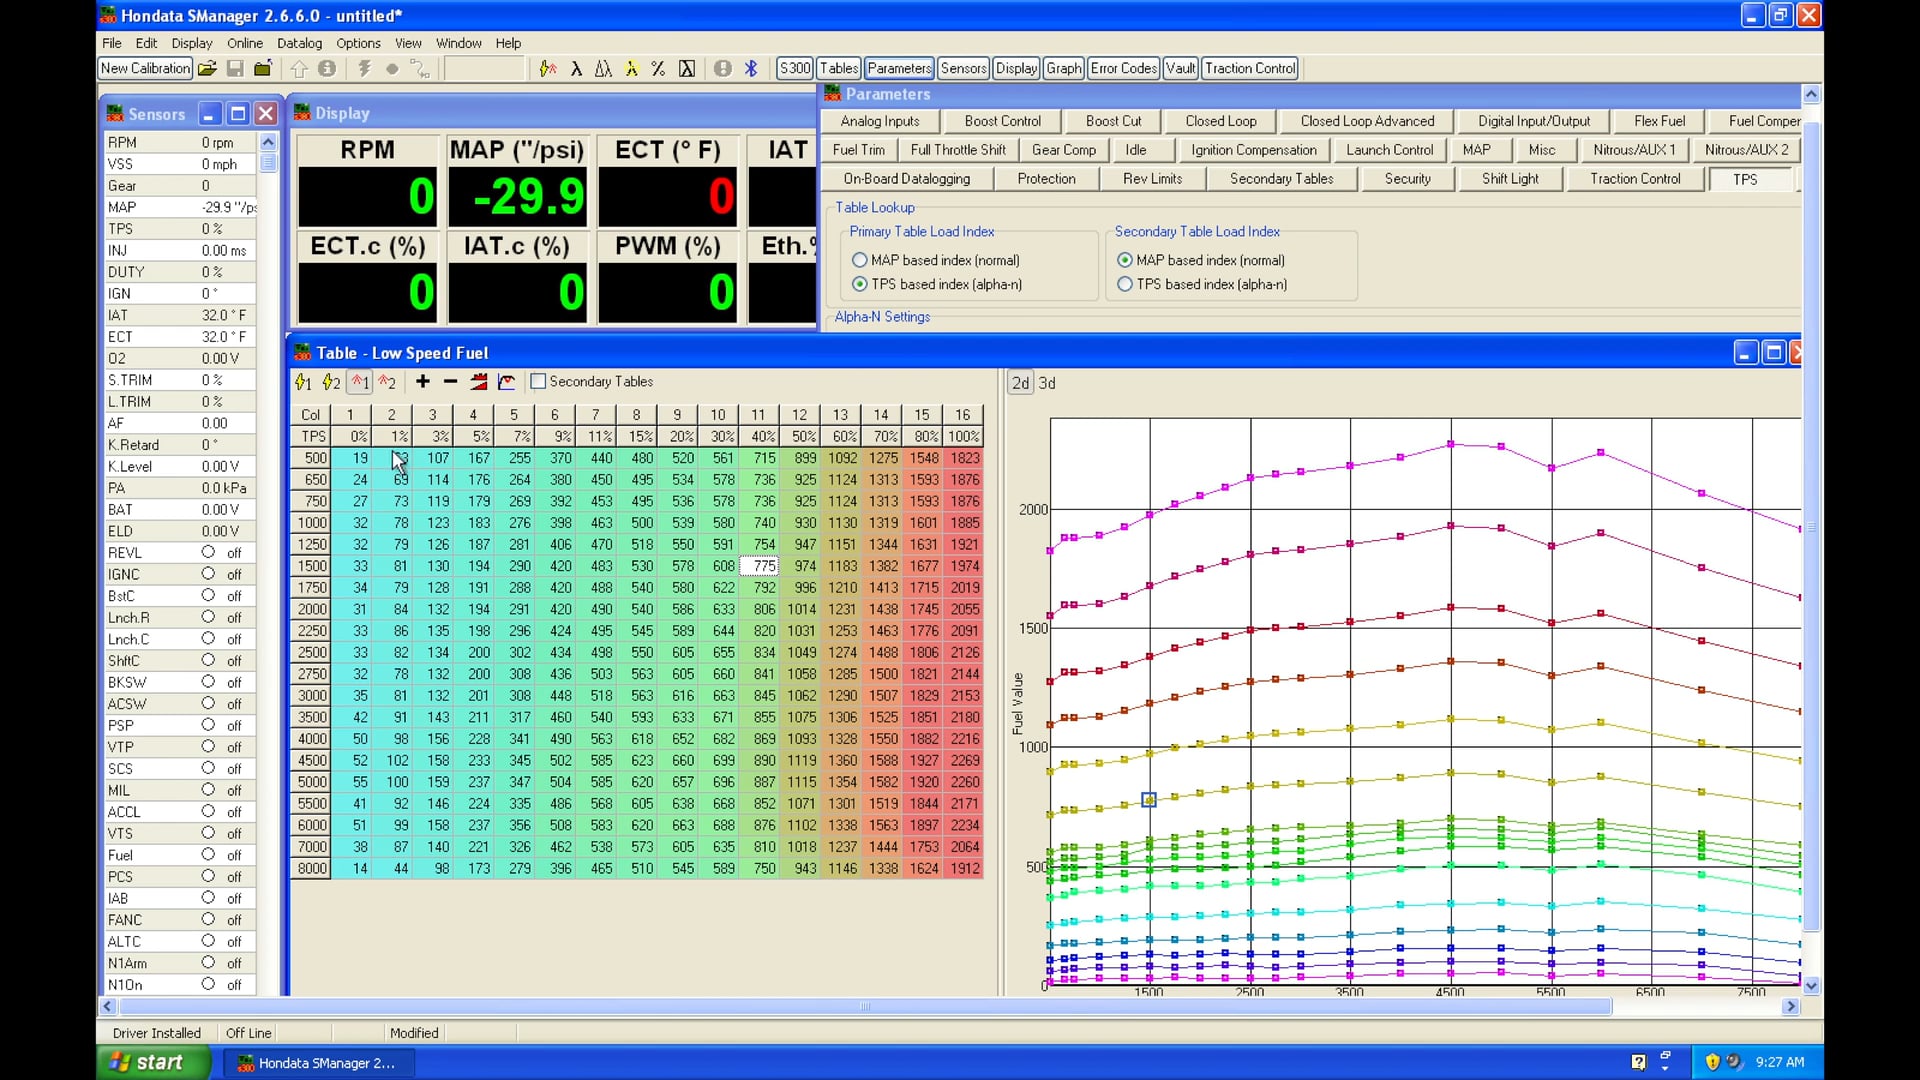Screen dimensions: 1920x1080
Task: Switch the graph to 3d view
Action: pos(1045,383)
